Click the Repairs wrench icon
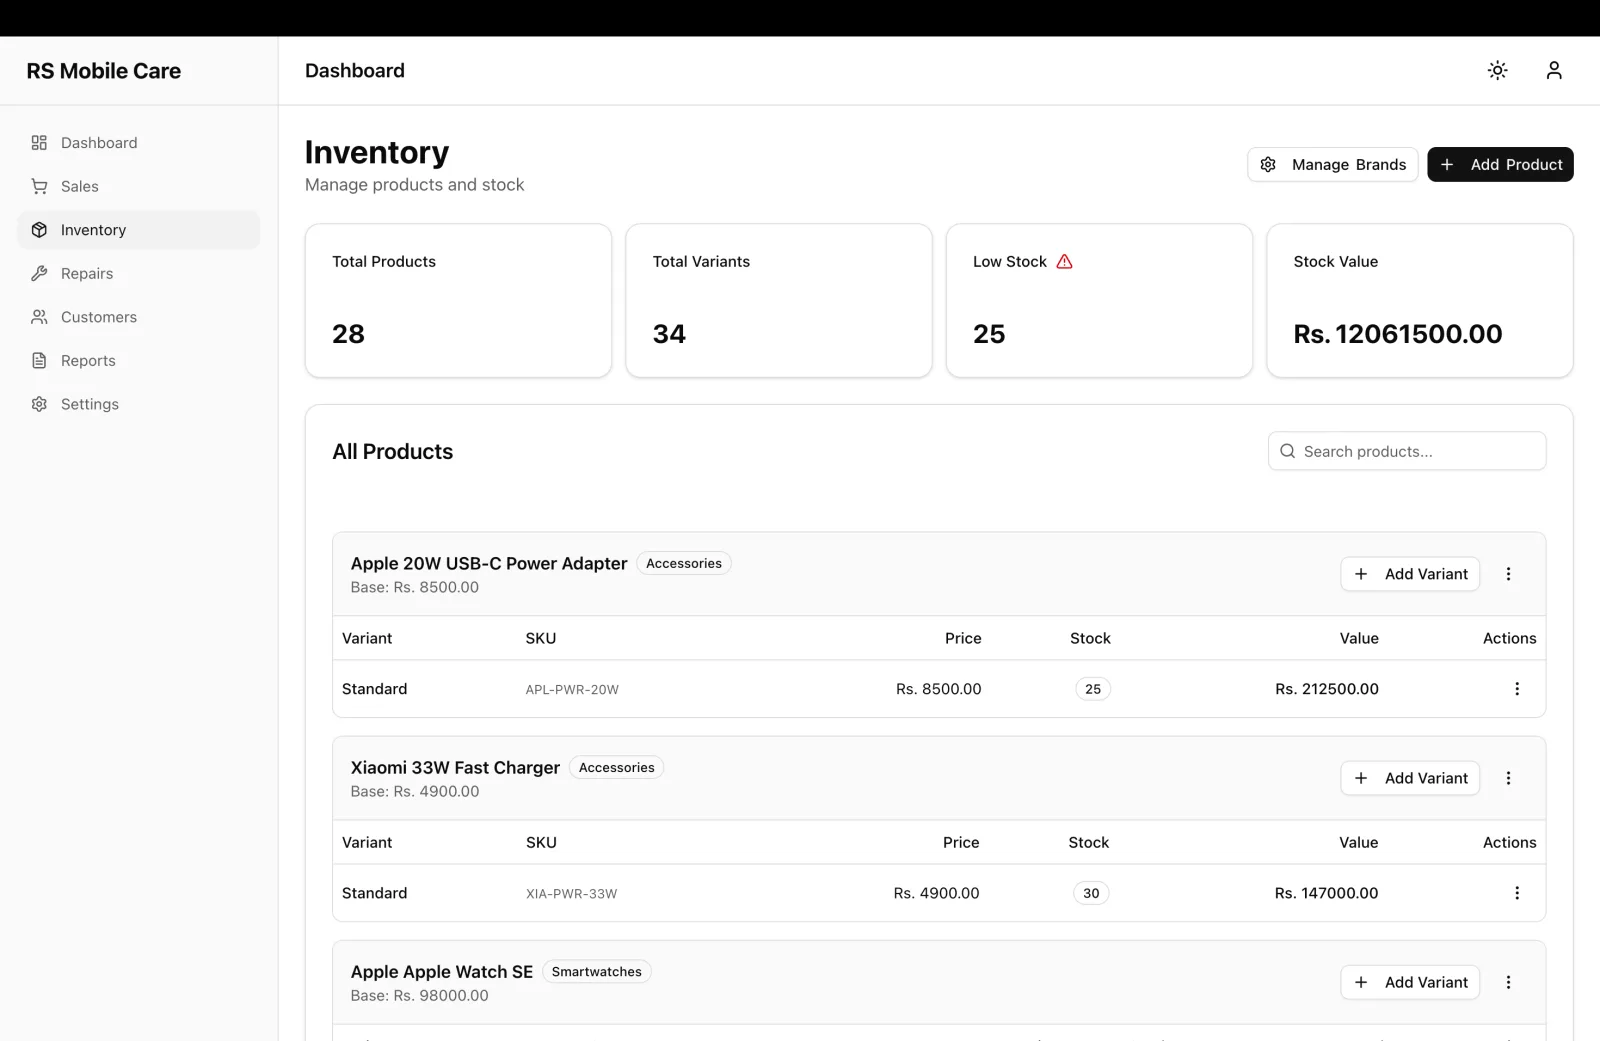1600x1041 pixels. click(39, 273)
